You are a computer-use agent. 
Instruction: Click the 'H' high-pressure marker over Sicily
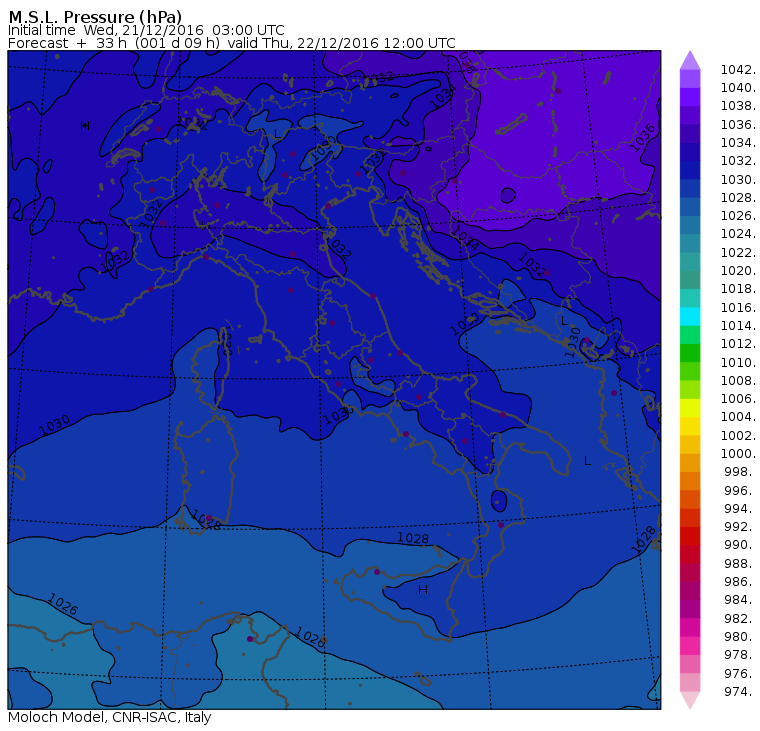(x=423, y=589)
